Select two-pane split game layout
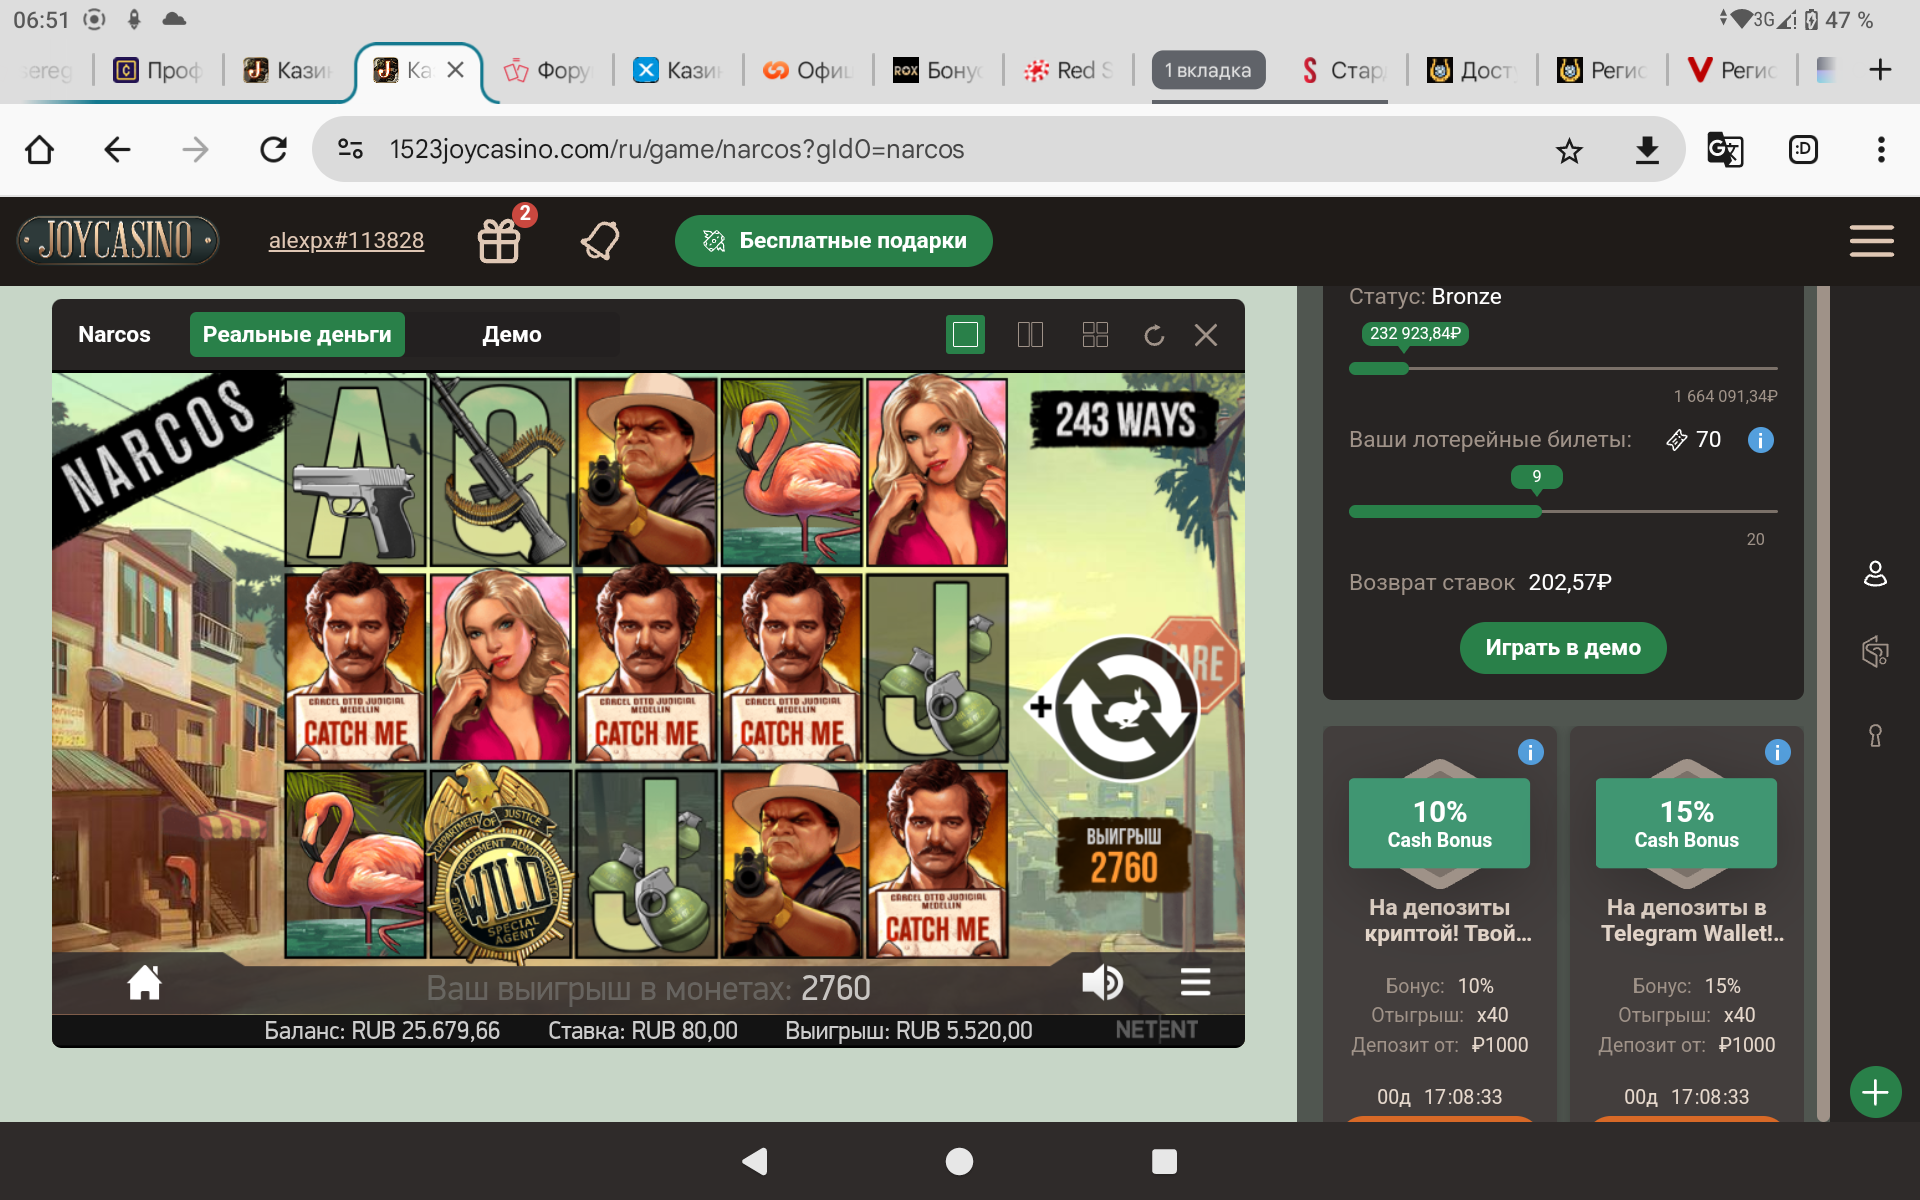The image size is (1920, 1200). (1030, 335)
